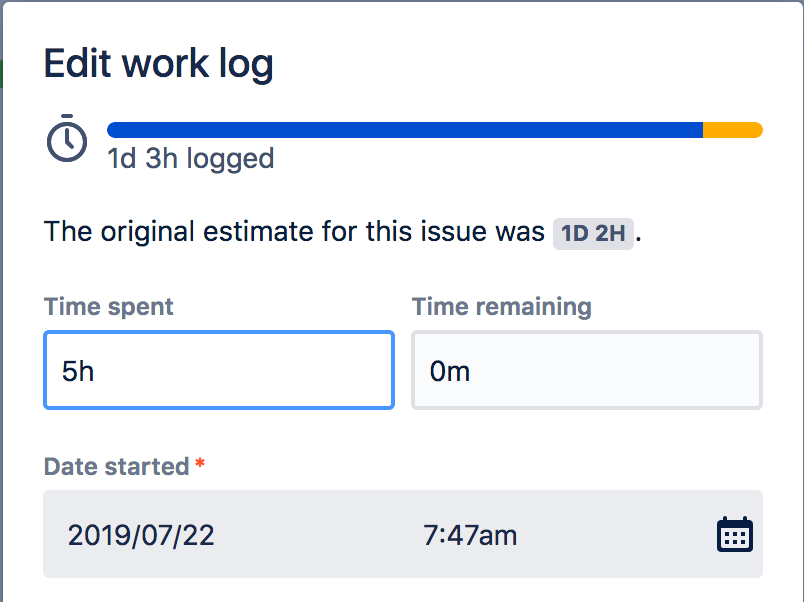
Task: Select the Edit work log title
Action: (x=159, y=63)
